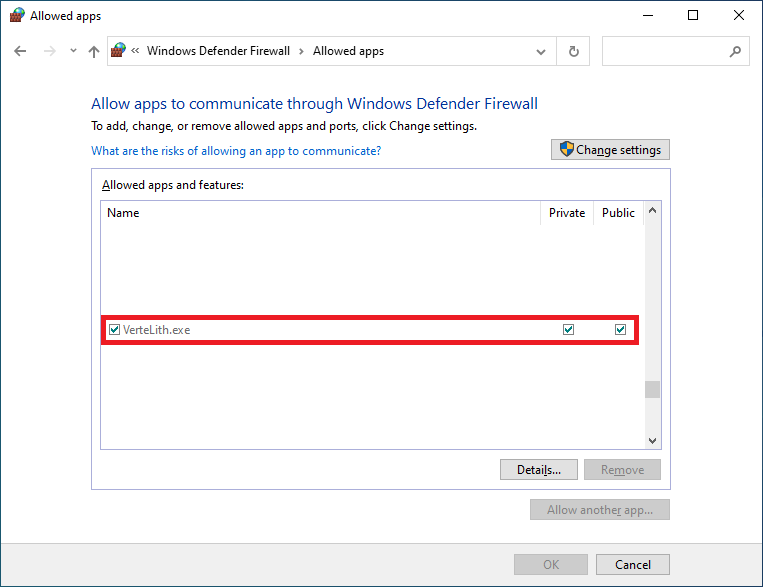Image resolution: width=763 pixels, height=587 pixels.
Task: Cancel the Allowed apps dialog
Action: pos(633,565)
